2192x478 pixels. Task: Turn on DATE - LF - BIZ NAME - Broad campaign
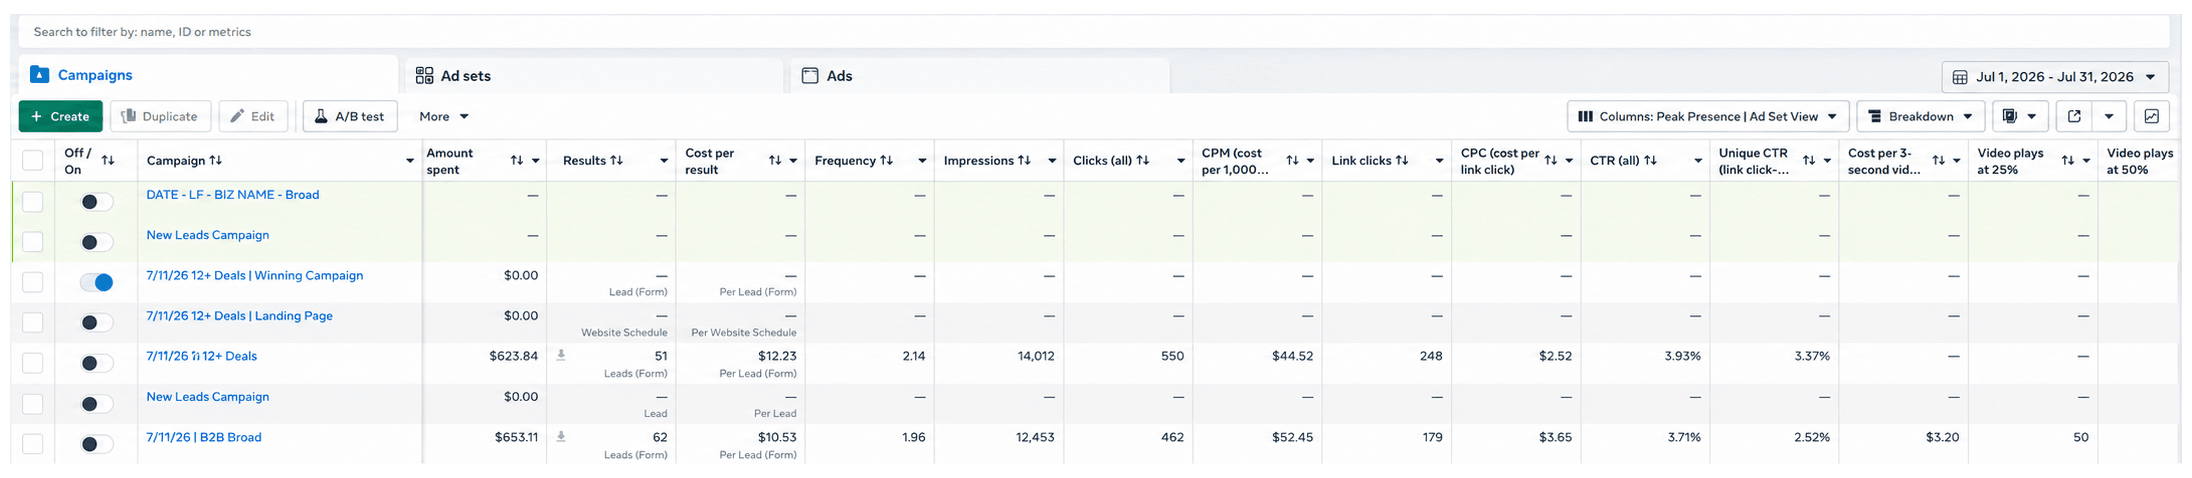(x=97, y=202)
